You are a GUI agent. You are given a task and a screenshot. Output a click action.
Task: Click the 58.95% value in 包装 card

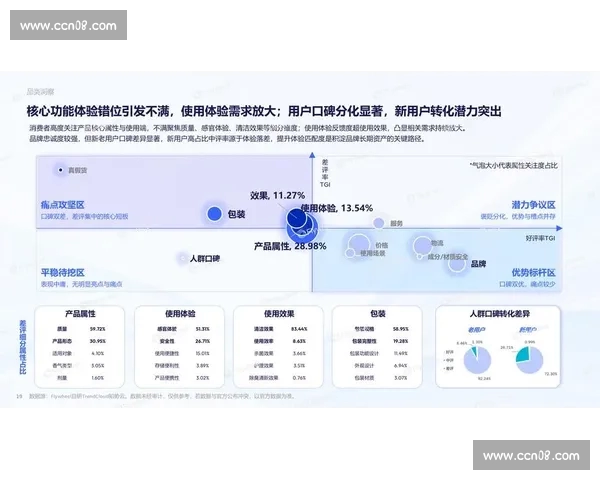401,329
